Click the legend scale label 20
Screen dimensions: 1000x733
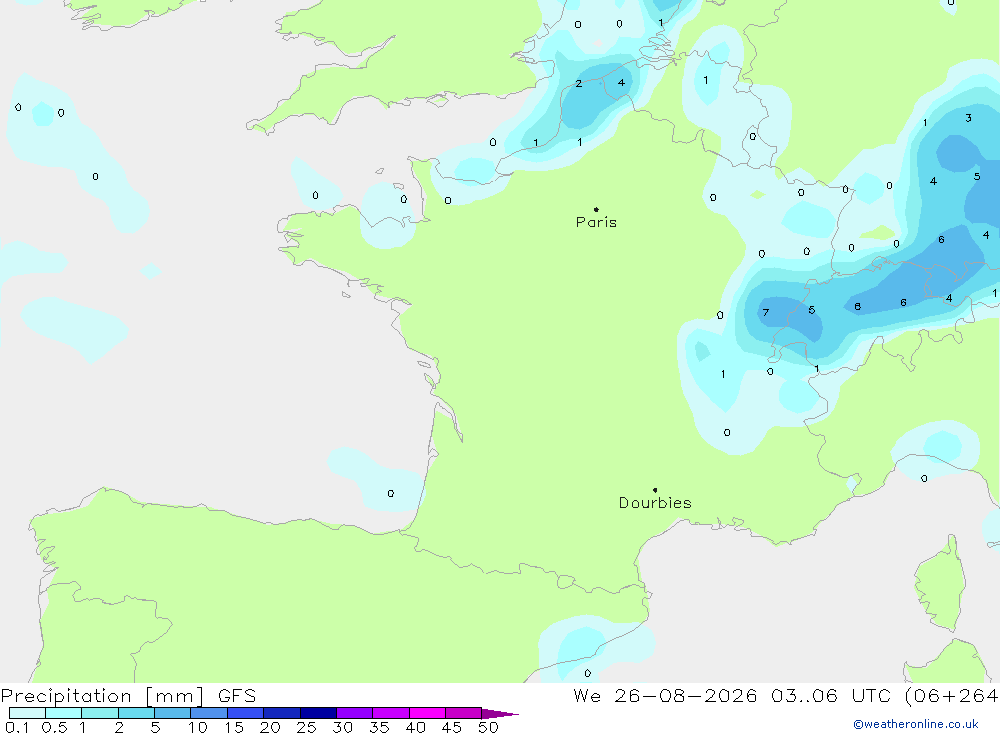pyautogui.click(x=270, y=727)
